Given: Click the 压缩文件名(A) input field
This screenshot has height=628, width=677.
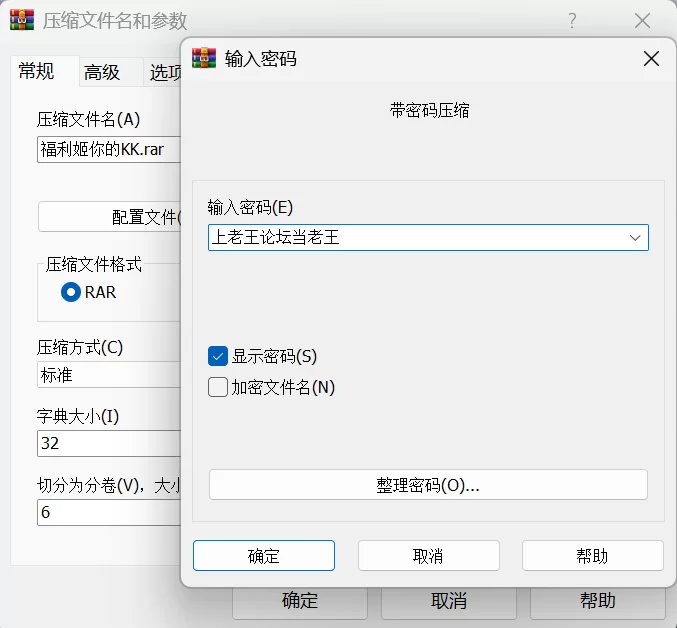Looking at the screenshot, I should tap(108, 150).
